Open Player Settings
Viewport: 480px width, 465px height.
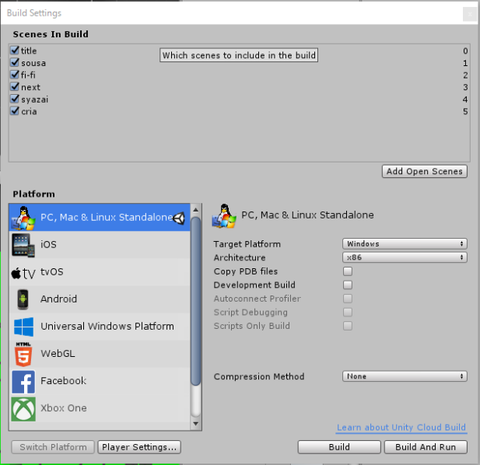point(139,447)
